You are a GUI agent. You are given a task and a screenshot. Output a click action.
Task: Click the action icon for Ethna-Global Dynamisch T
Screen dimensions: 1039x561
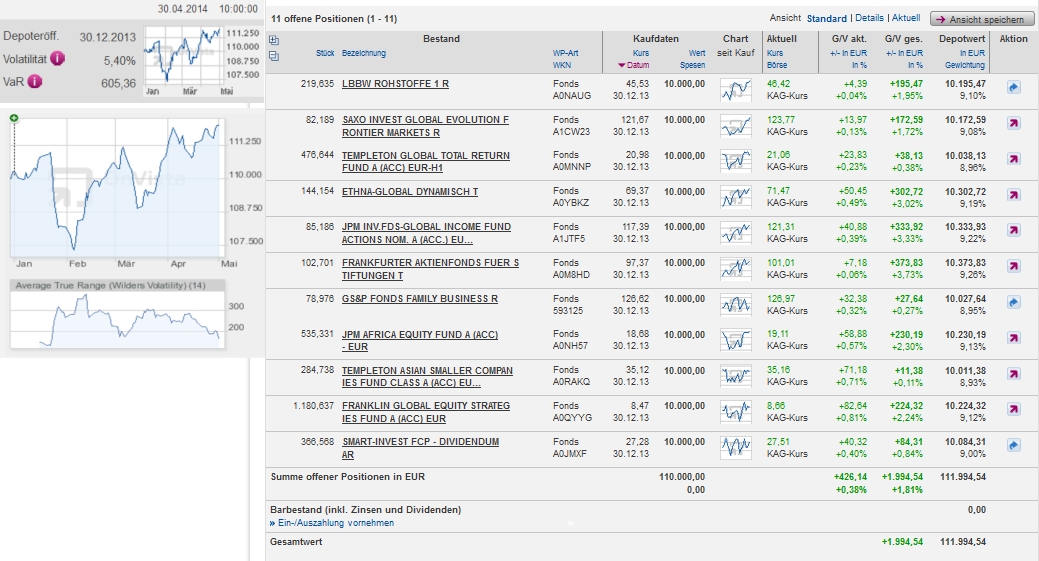coord(1013,195)
